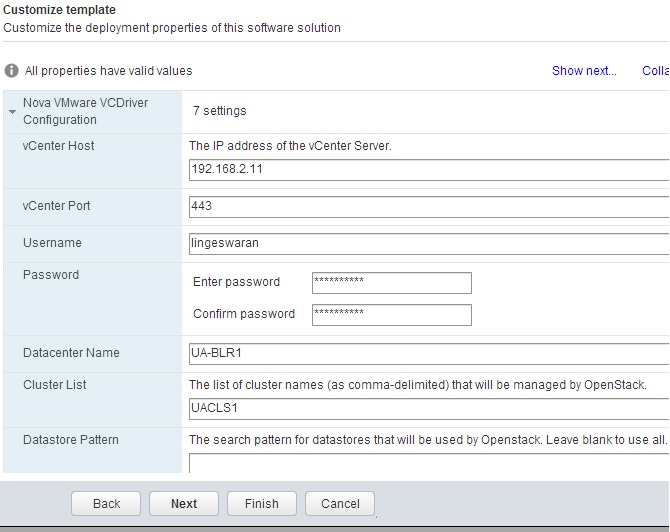Click the Collapse all link
The image size is (670, 532).
[x=656, y=71]
